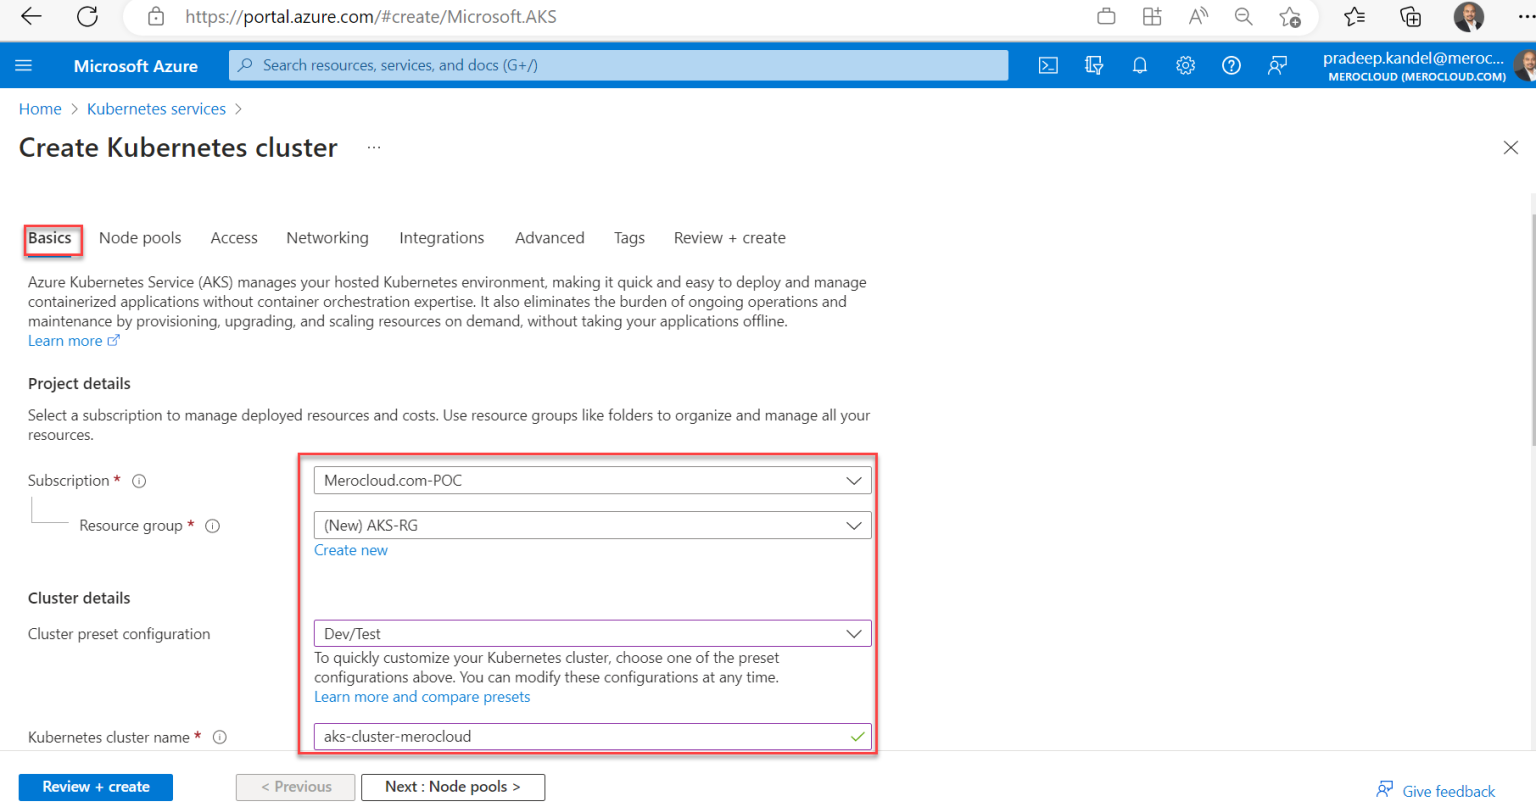This screenshot has height=807, width=1536.
Task: Open the portal Settings gear
Action: coord(1185,65)
